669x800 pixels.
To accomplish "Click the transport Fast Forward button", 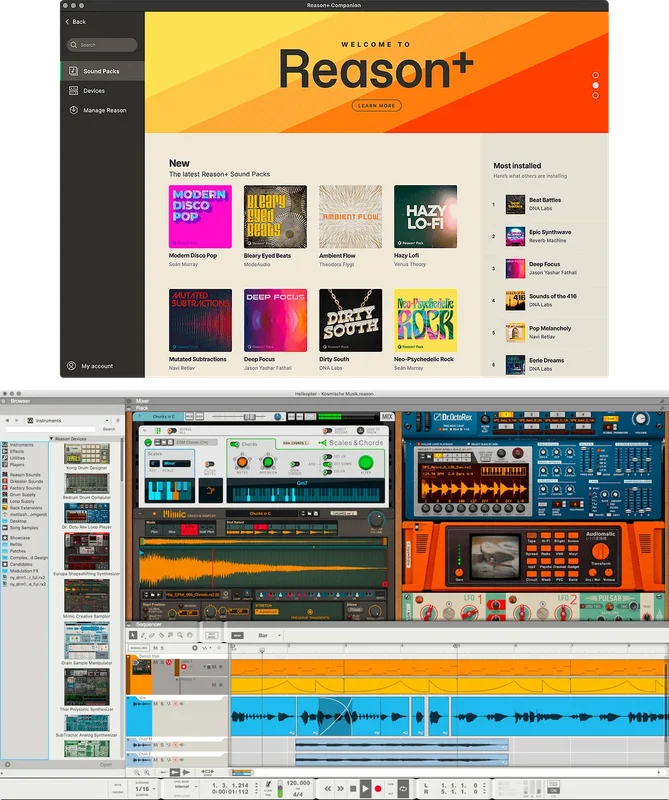I will 340,788.
